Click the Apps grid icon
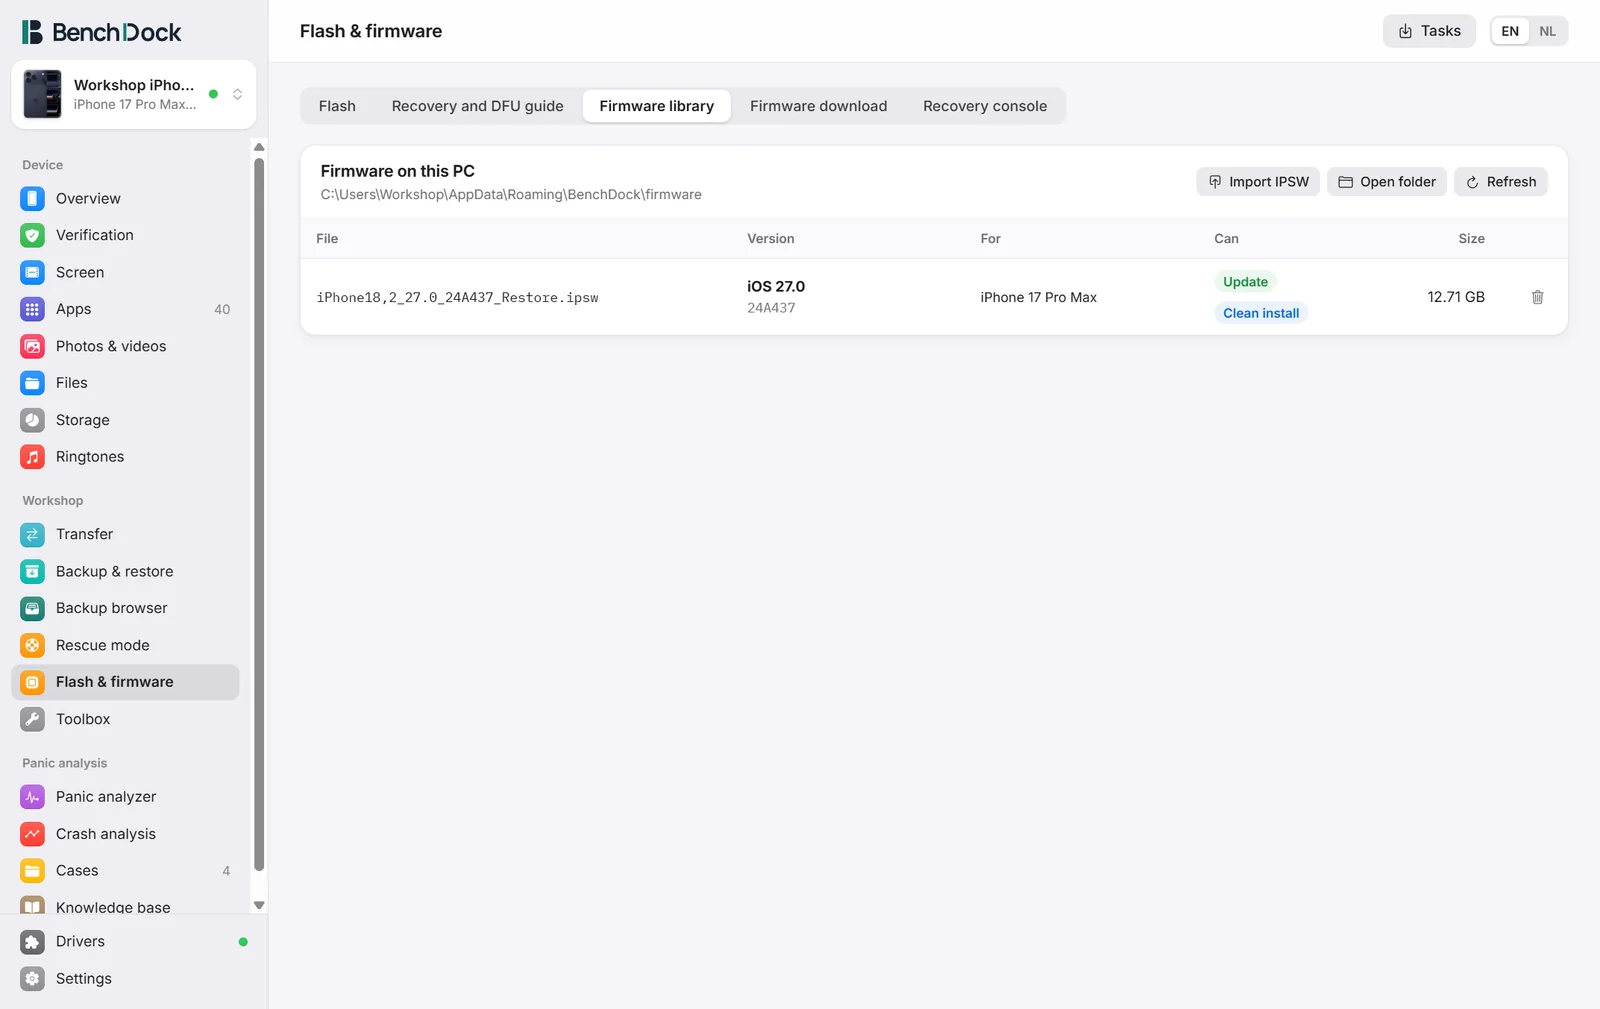This screenshot has height=1009, width=1600. click(x=32, y=309)
